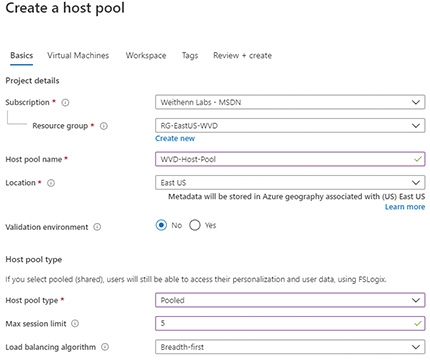
Task: Open the Load balancing algorithm dropdown
Action: coord(290,347)
